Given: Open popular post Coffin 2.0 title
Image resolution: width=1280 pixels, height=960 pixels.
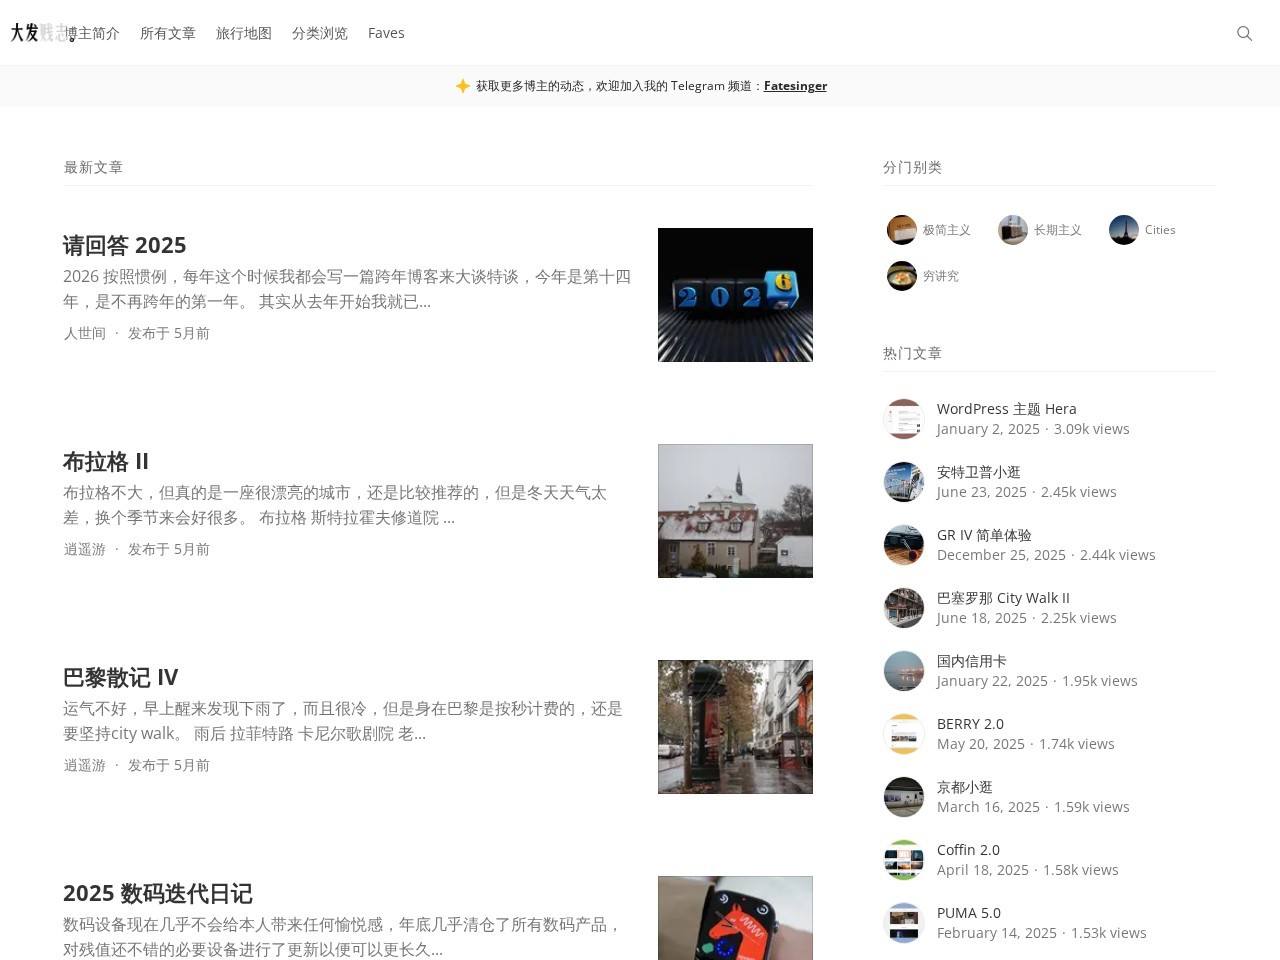Looking at the screenshot, I should coord(968,850).
